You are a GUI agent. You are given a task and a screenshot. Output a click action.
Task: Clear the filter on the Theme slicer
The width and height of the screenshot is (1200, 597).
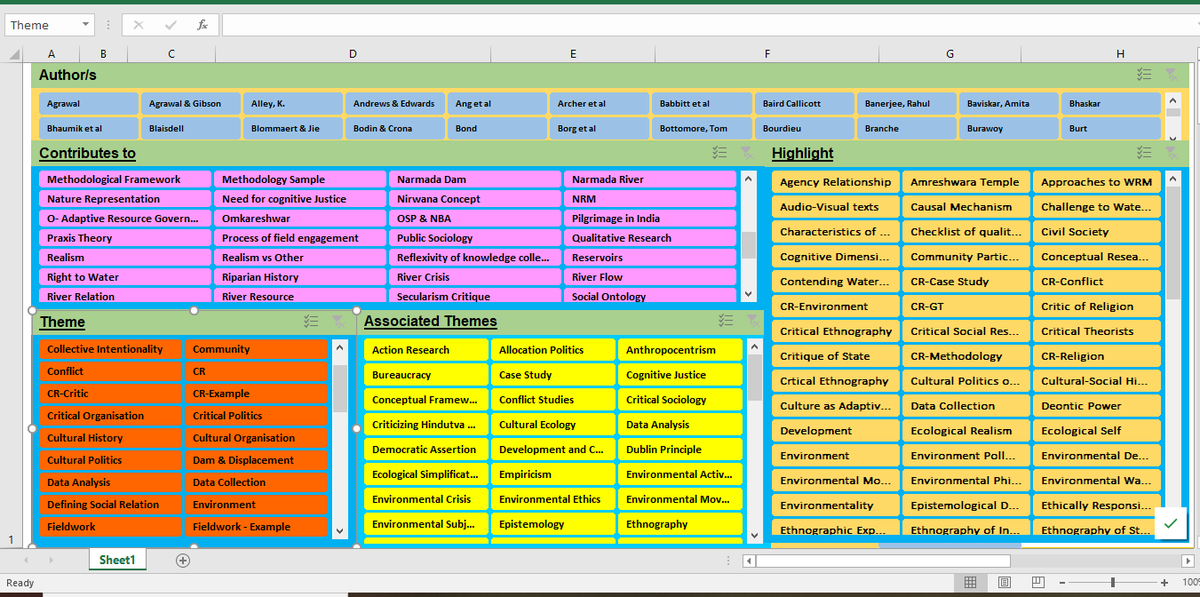(x=337, y=321)
